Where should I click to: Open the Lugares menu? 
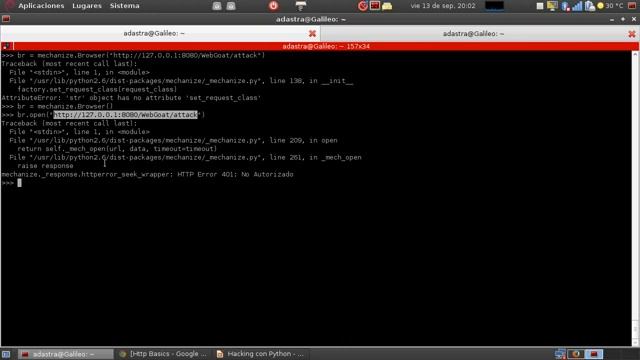click(x=87, y=6)
